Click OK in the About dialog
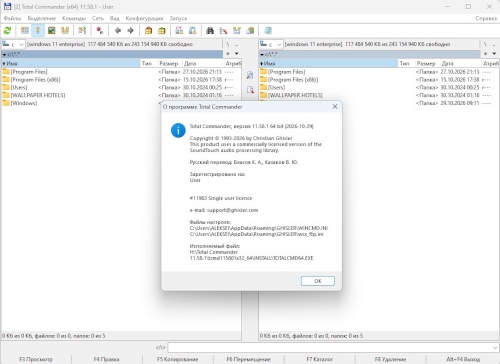The width and height of the screenshot is (500, 364). pyautogui.click(x=318, y=281)
